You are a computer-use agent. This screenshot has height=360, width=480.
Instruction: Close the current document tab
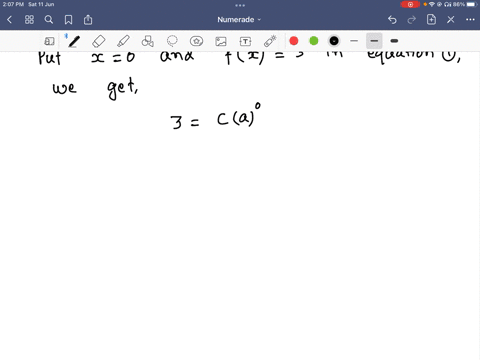tap(451, 20)
